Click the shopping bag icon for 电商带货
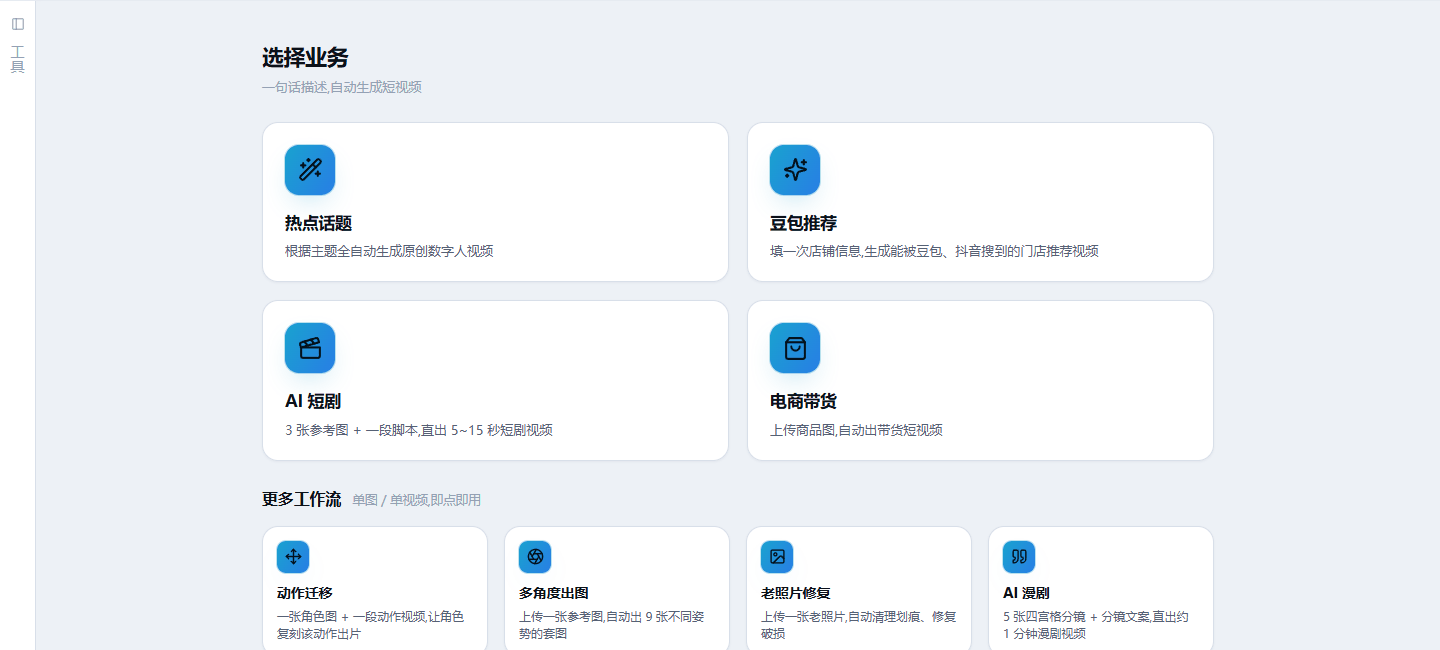The height and width of the screenshot is (650, 1440). [795, 348]
